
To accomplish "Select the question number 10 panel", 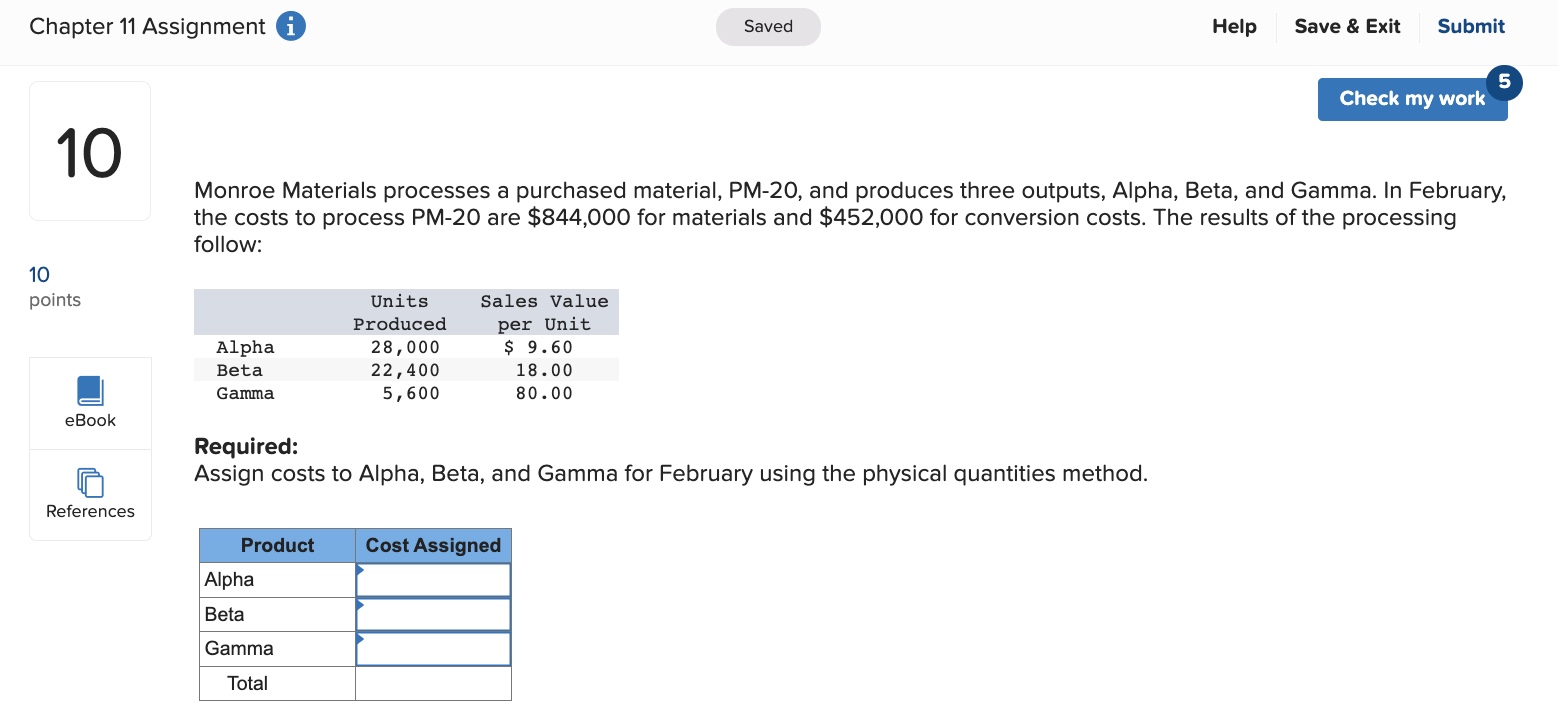I will [89, 150].
